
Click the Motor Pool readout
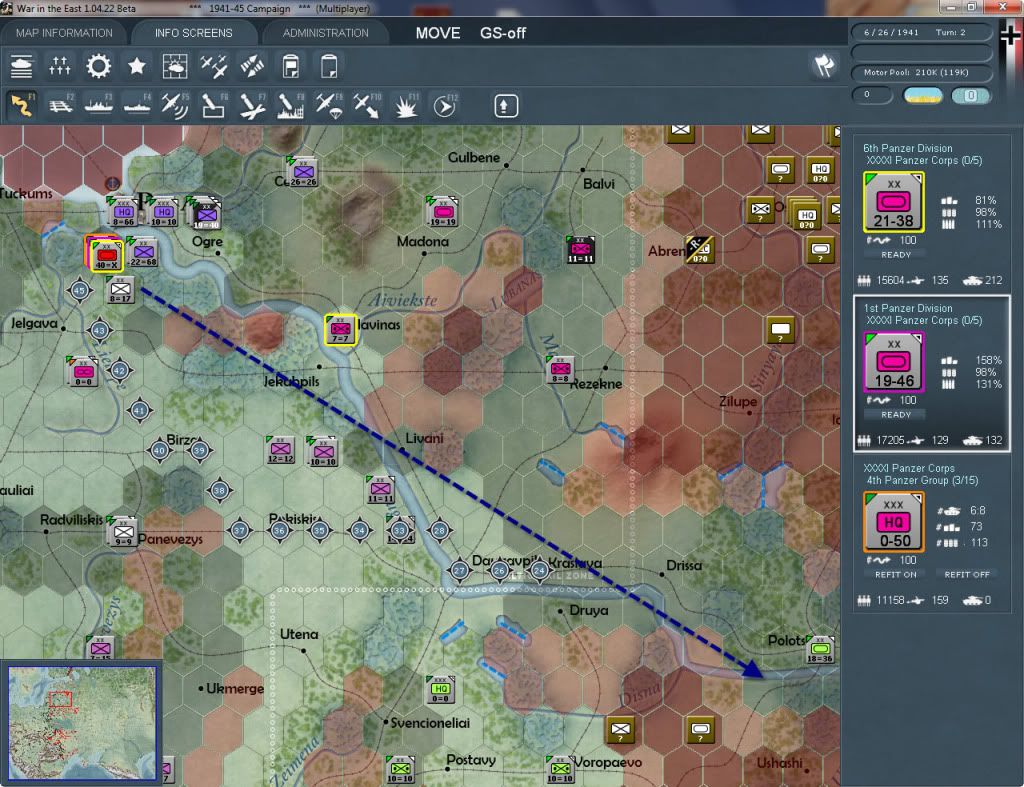pyautogui.click(x=921, y=72)
